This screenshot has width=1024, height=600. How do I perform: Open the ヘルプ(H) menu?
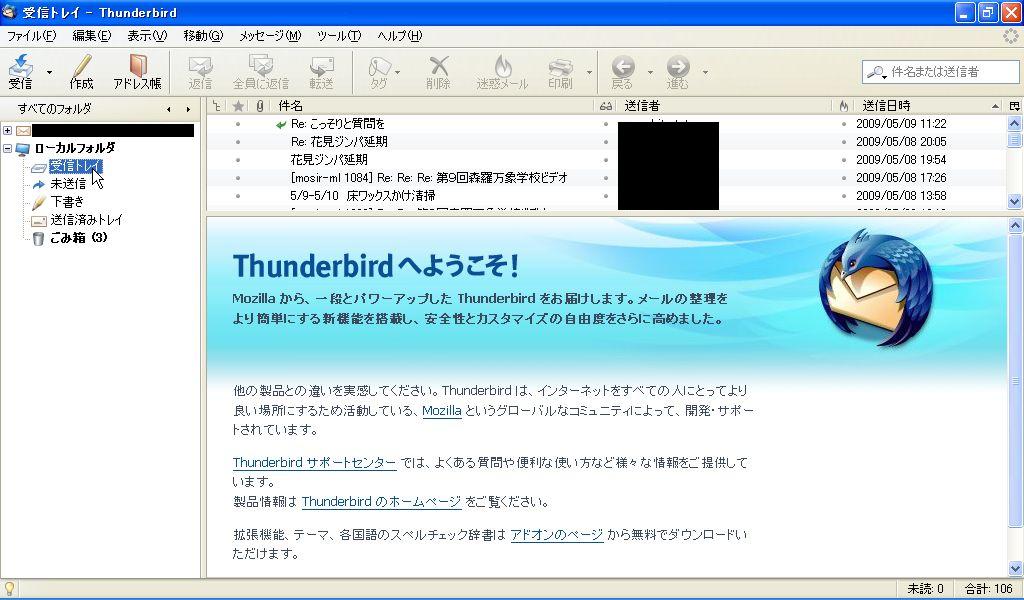[x=400, y=36]
